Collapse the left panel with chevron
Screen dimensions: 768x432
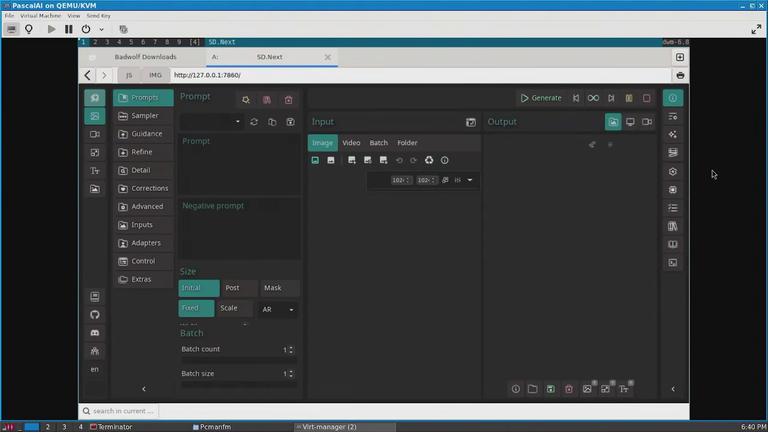coord(144,389)
